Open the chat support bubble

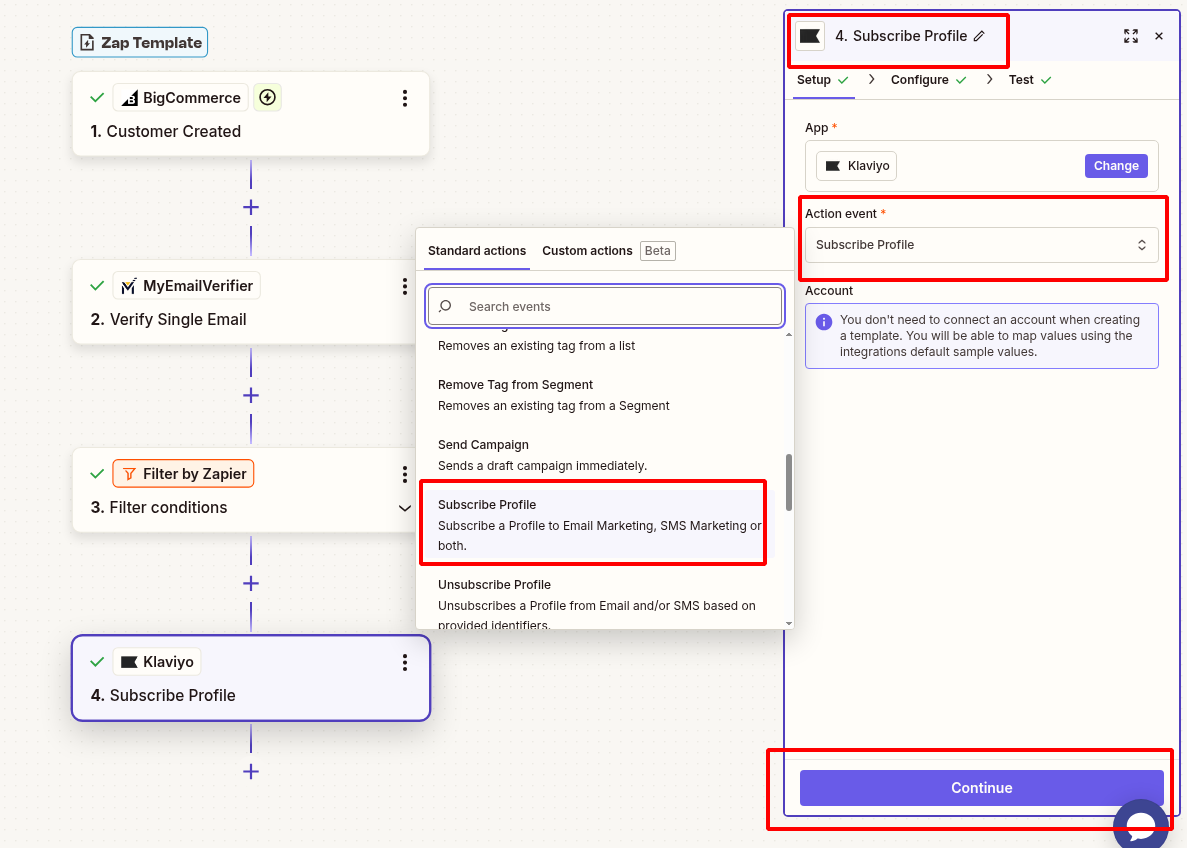click(1141, 824)
